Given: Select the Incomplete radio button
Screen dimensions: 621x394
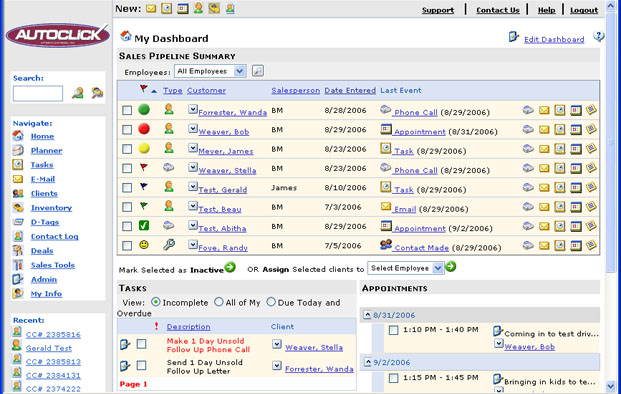Looking at the screenshot, I should [x=156, y=302].
